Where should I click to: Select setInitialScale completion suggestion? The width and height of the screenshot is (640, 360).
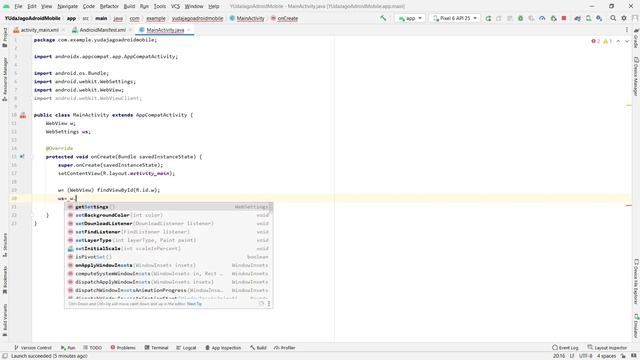pos(169,249)
